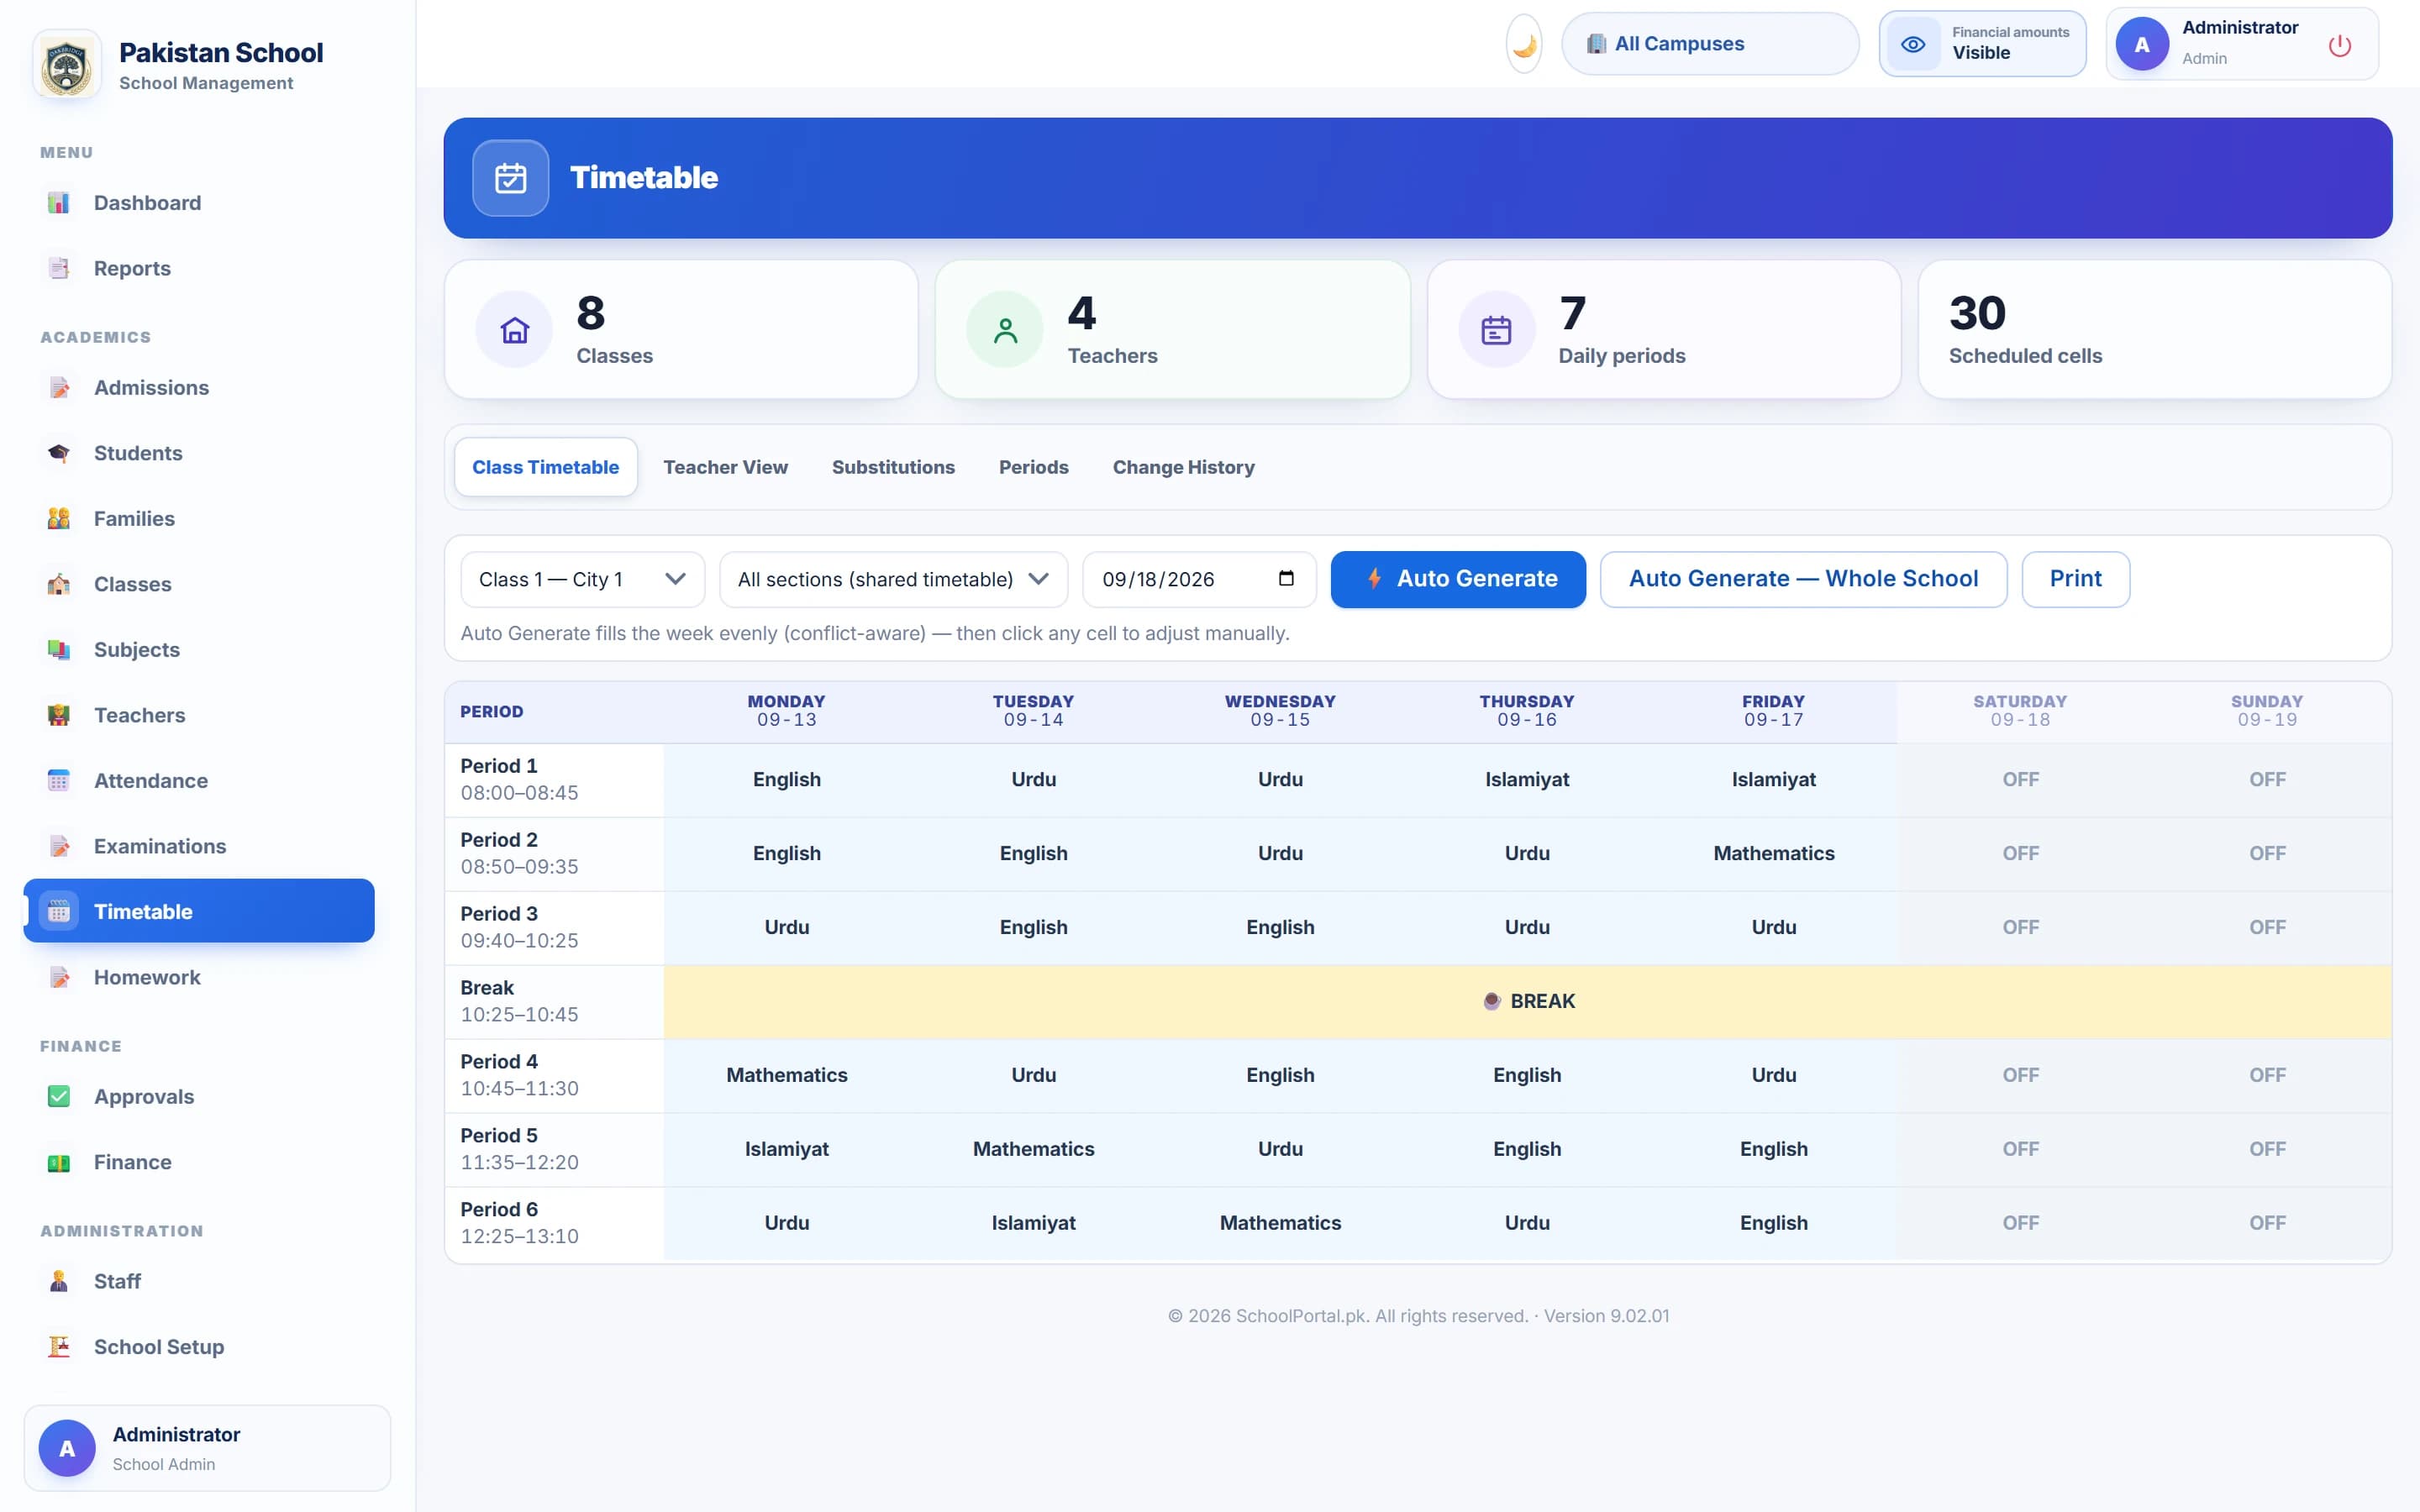
Task: Click Wednesday Period 6 Mathematics cell
Action: coord(1280,1223)
